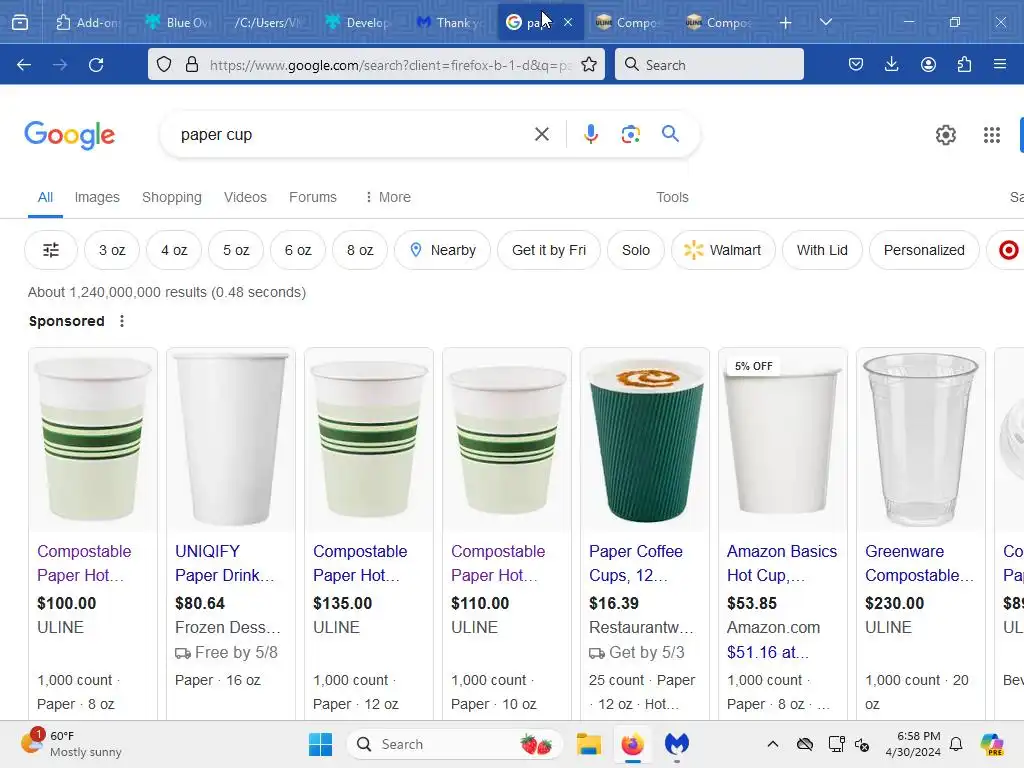Open the Firefox downloads panel

(891, 65)
